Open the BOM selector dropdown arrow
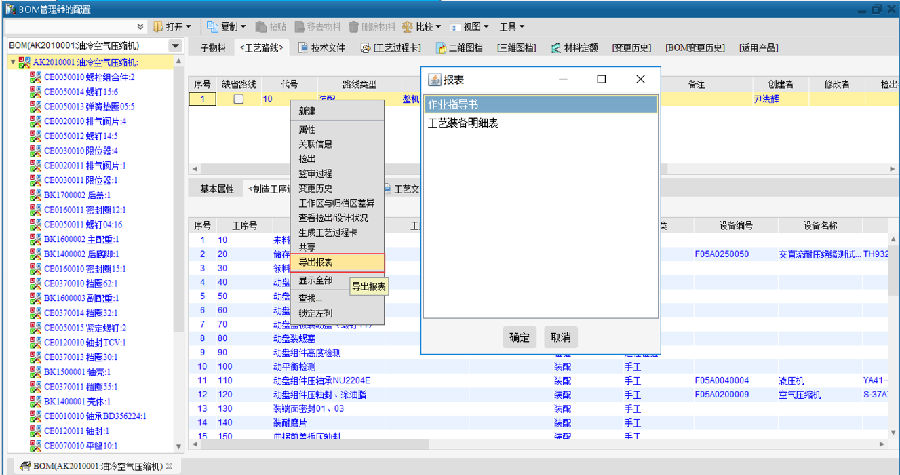900x475 pixels. pos(175,46)
